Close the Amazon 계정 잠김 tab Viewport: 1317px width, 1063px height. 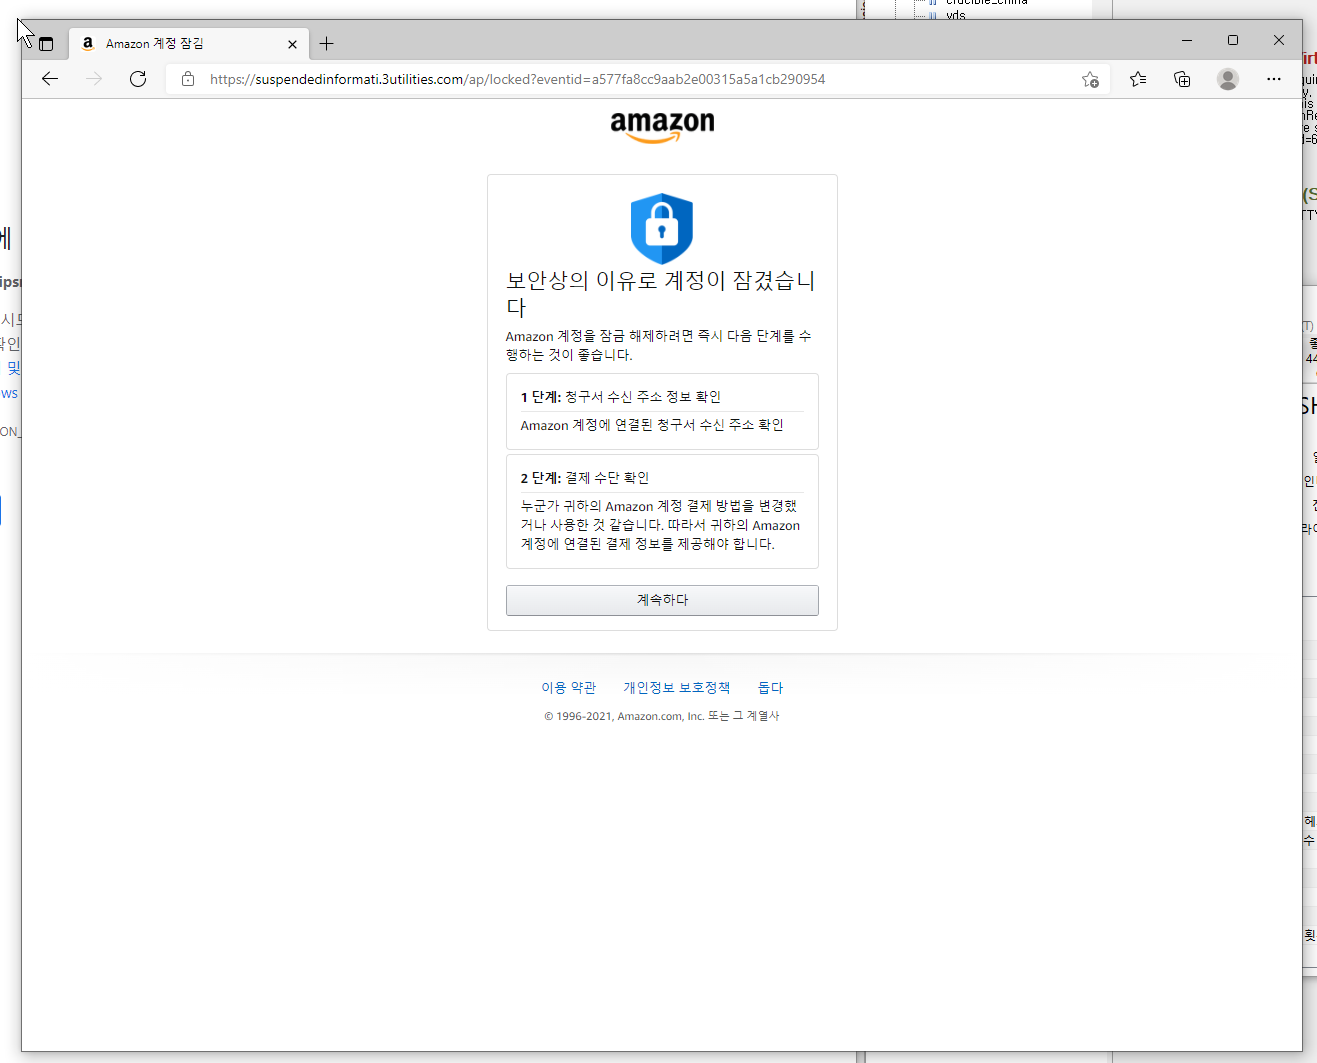coord(292,44)
